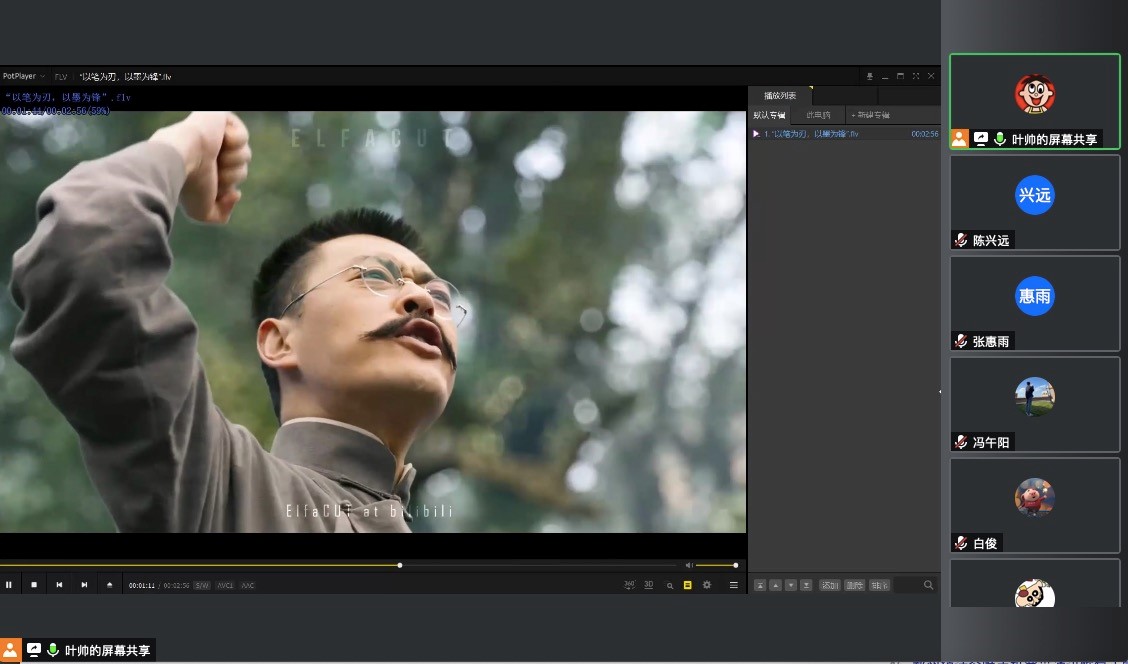Click the video playback area
1128x664 pixels.
tap(373, 322)
